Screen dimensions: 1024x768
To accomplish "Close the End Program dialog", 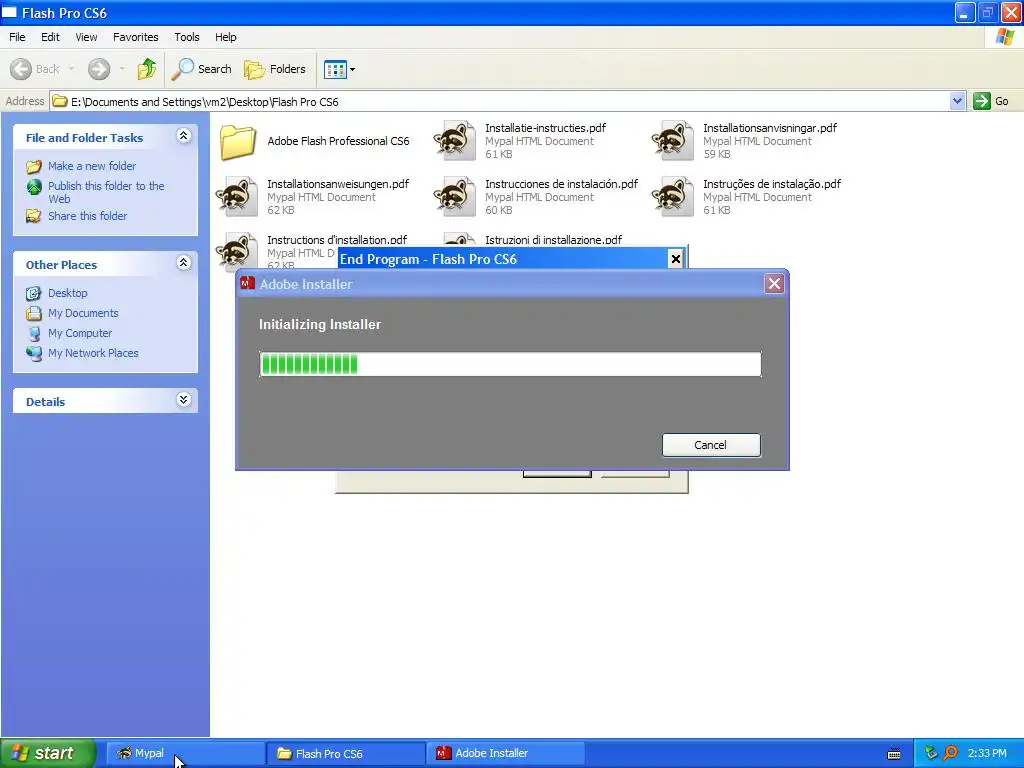I will pos(676,259).
